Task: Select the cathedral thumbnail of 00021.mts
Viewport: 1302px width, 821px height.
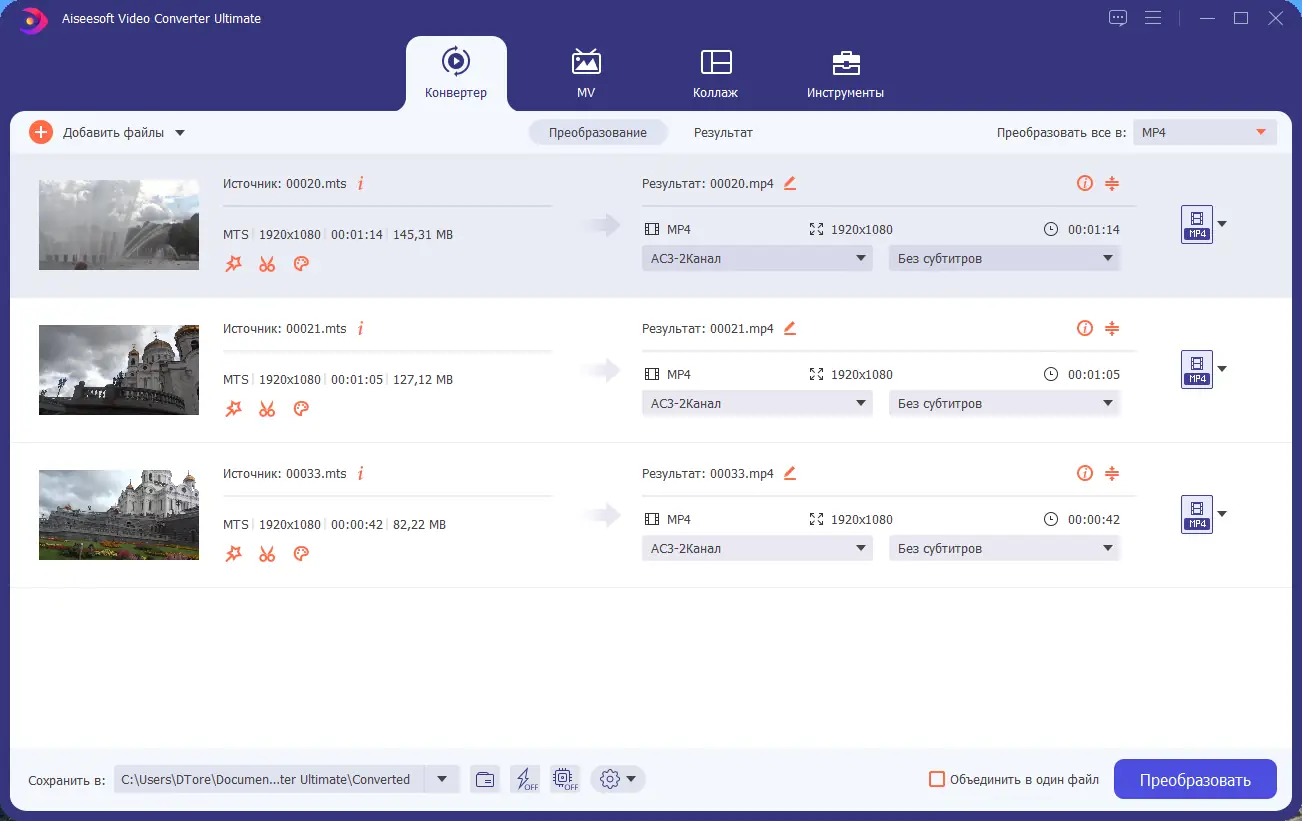Action: pos(119,370)
